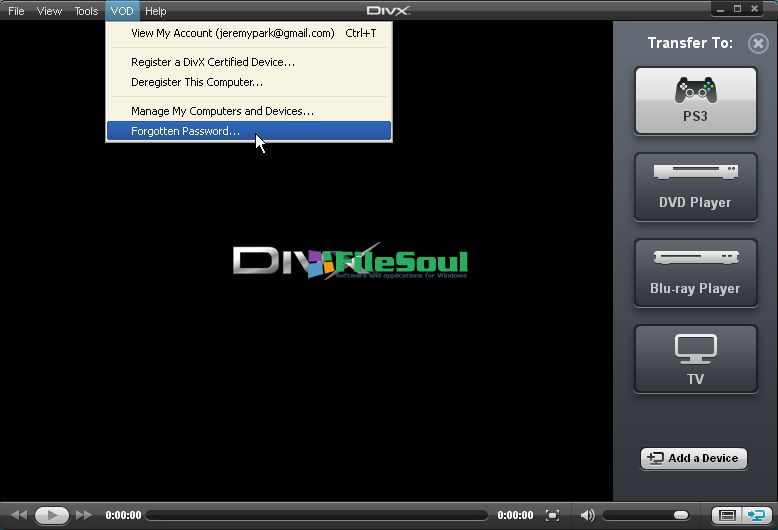Select Blu-ray Player device
The height and width of the screenshot is (530, 778).
695,273
